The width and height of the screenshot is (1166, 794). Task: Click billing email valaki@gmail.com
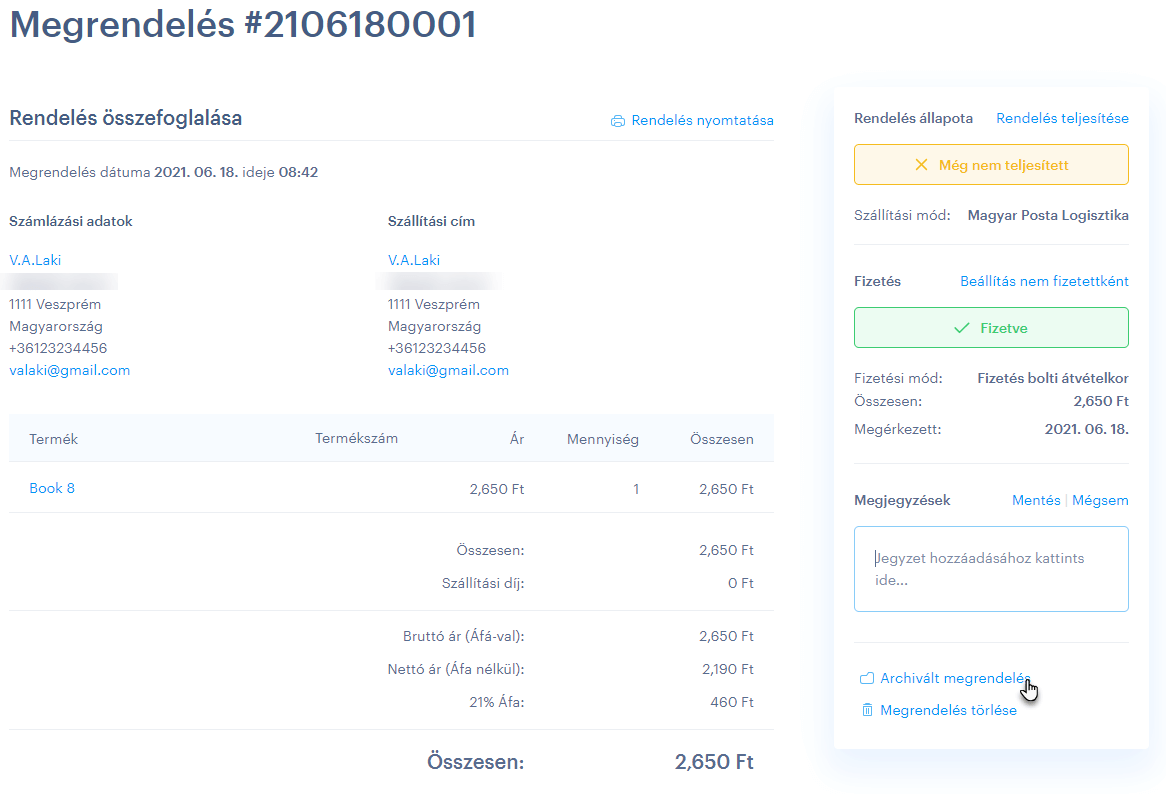pos(69,370)
